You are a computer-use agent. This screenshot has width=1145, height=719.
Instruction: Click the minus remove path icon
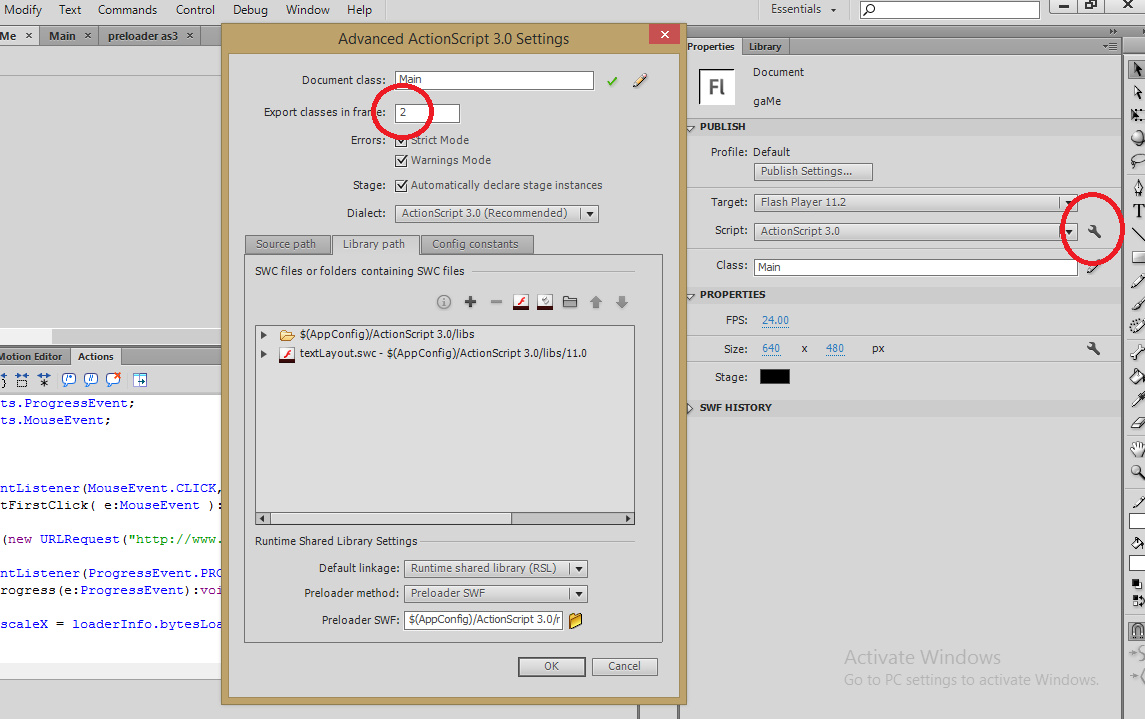[496, 301]
